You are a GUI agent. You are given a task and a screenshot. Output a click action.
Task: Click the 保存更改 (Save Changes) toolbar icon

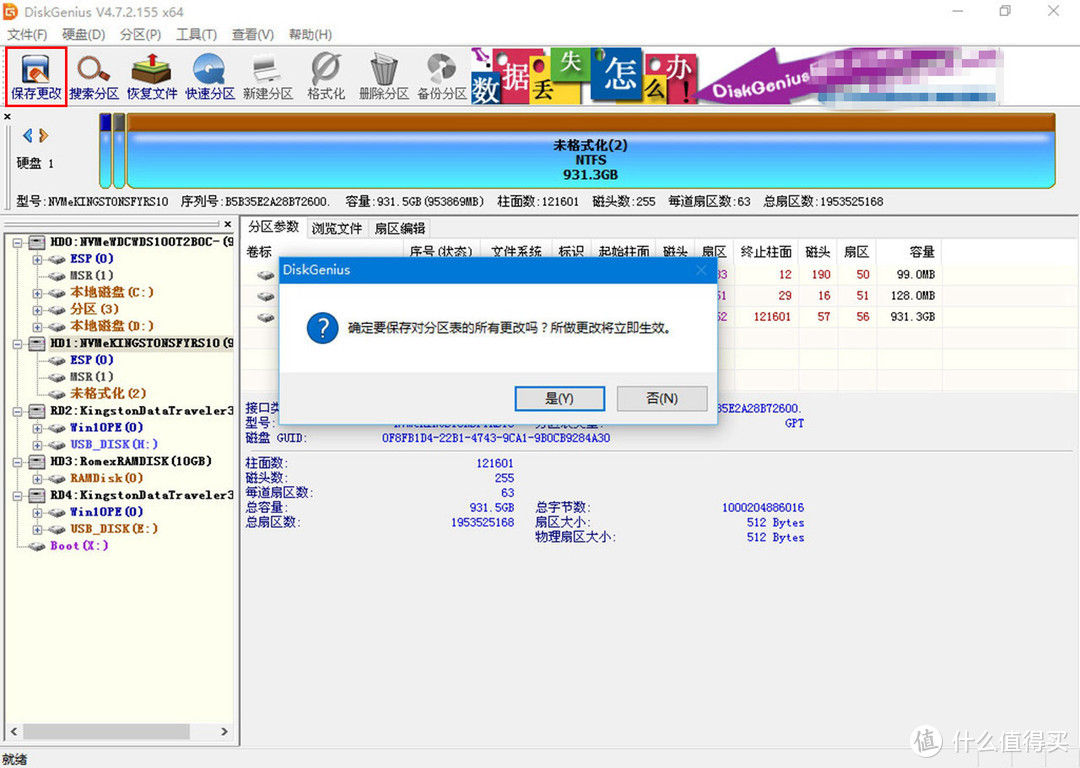pos(36,76)
